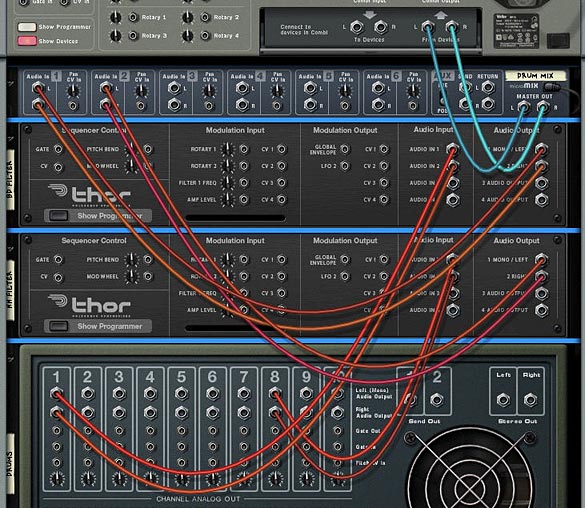585x508 pixels.
Task: Click Redrum channel 8 right audio output jack
Action: (275, 413)
